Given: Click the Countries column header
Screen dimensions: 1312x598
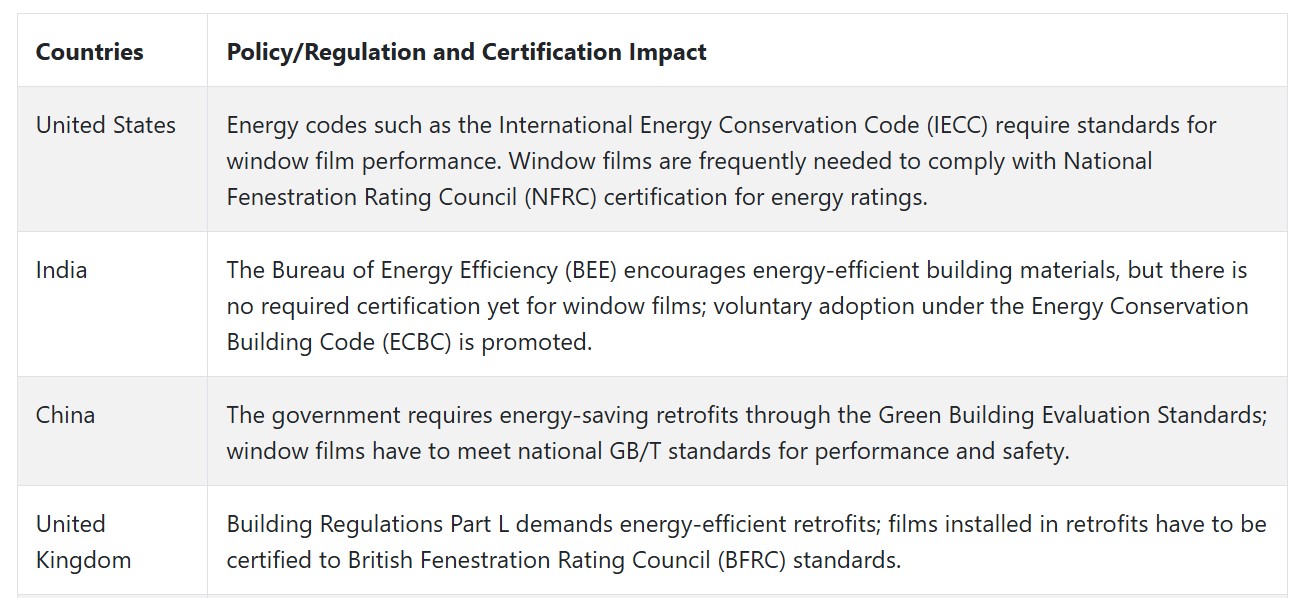Looking at the screenshot, I should 89,52.
